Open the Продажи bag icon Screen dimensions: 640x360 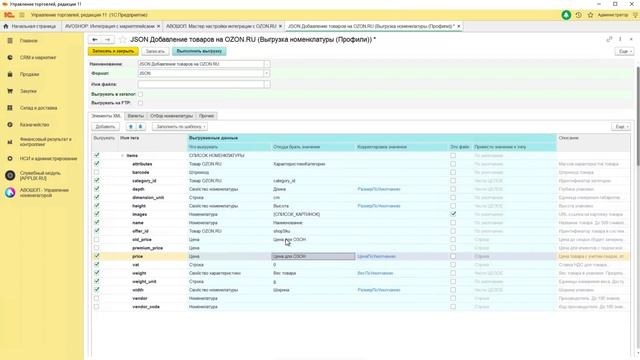coord(10,74)
